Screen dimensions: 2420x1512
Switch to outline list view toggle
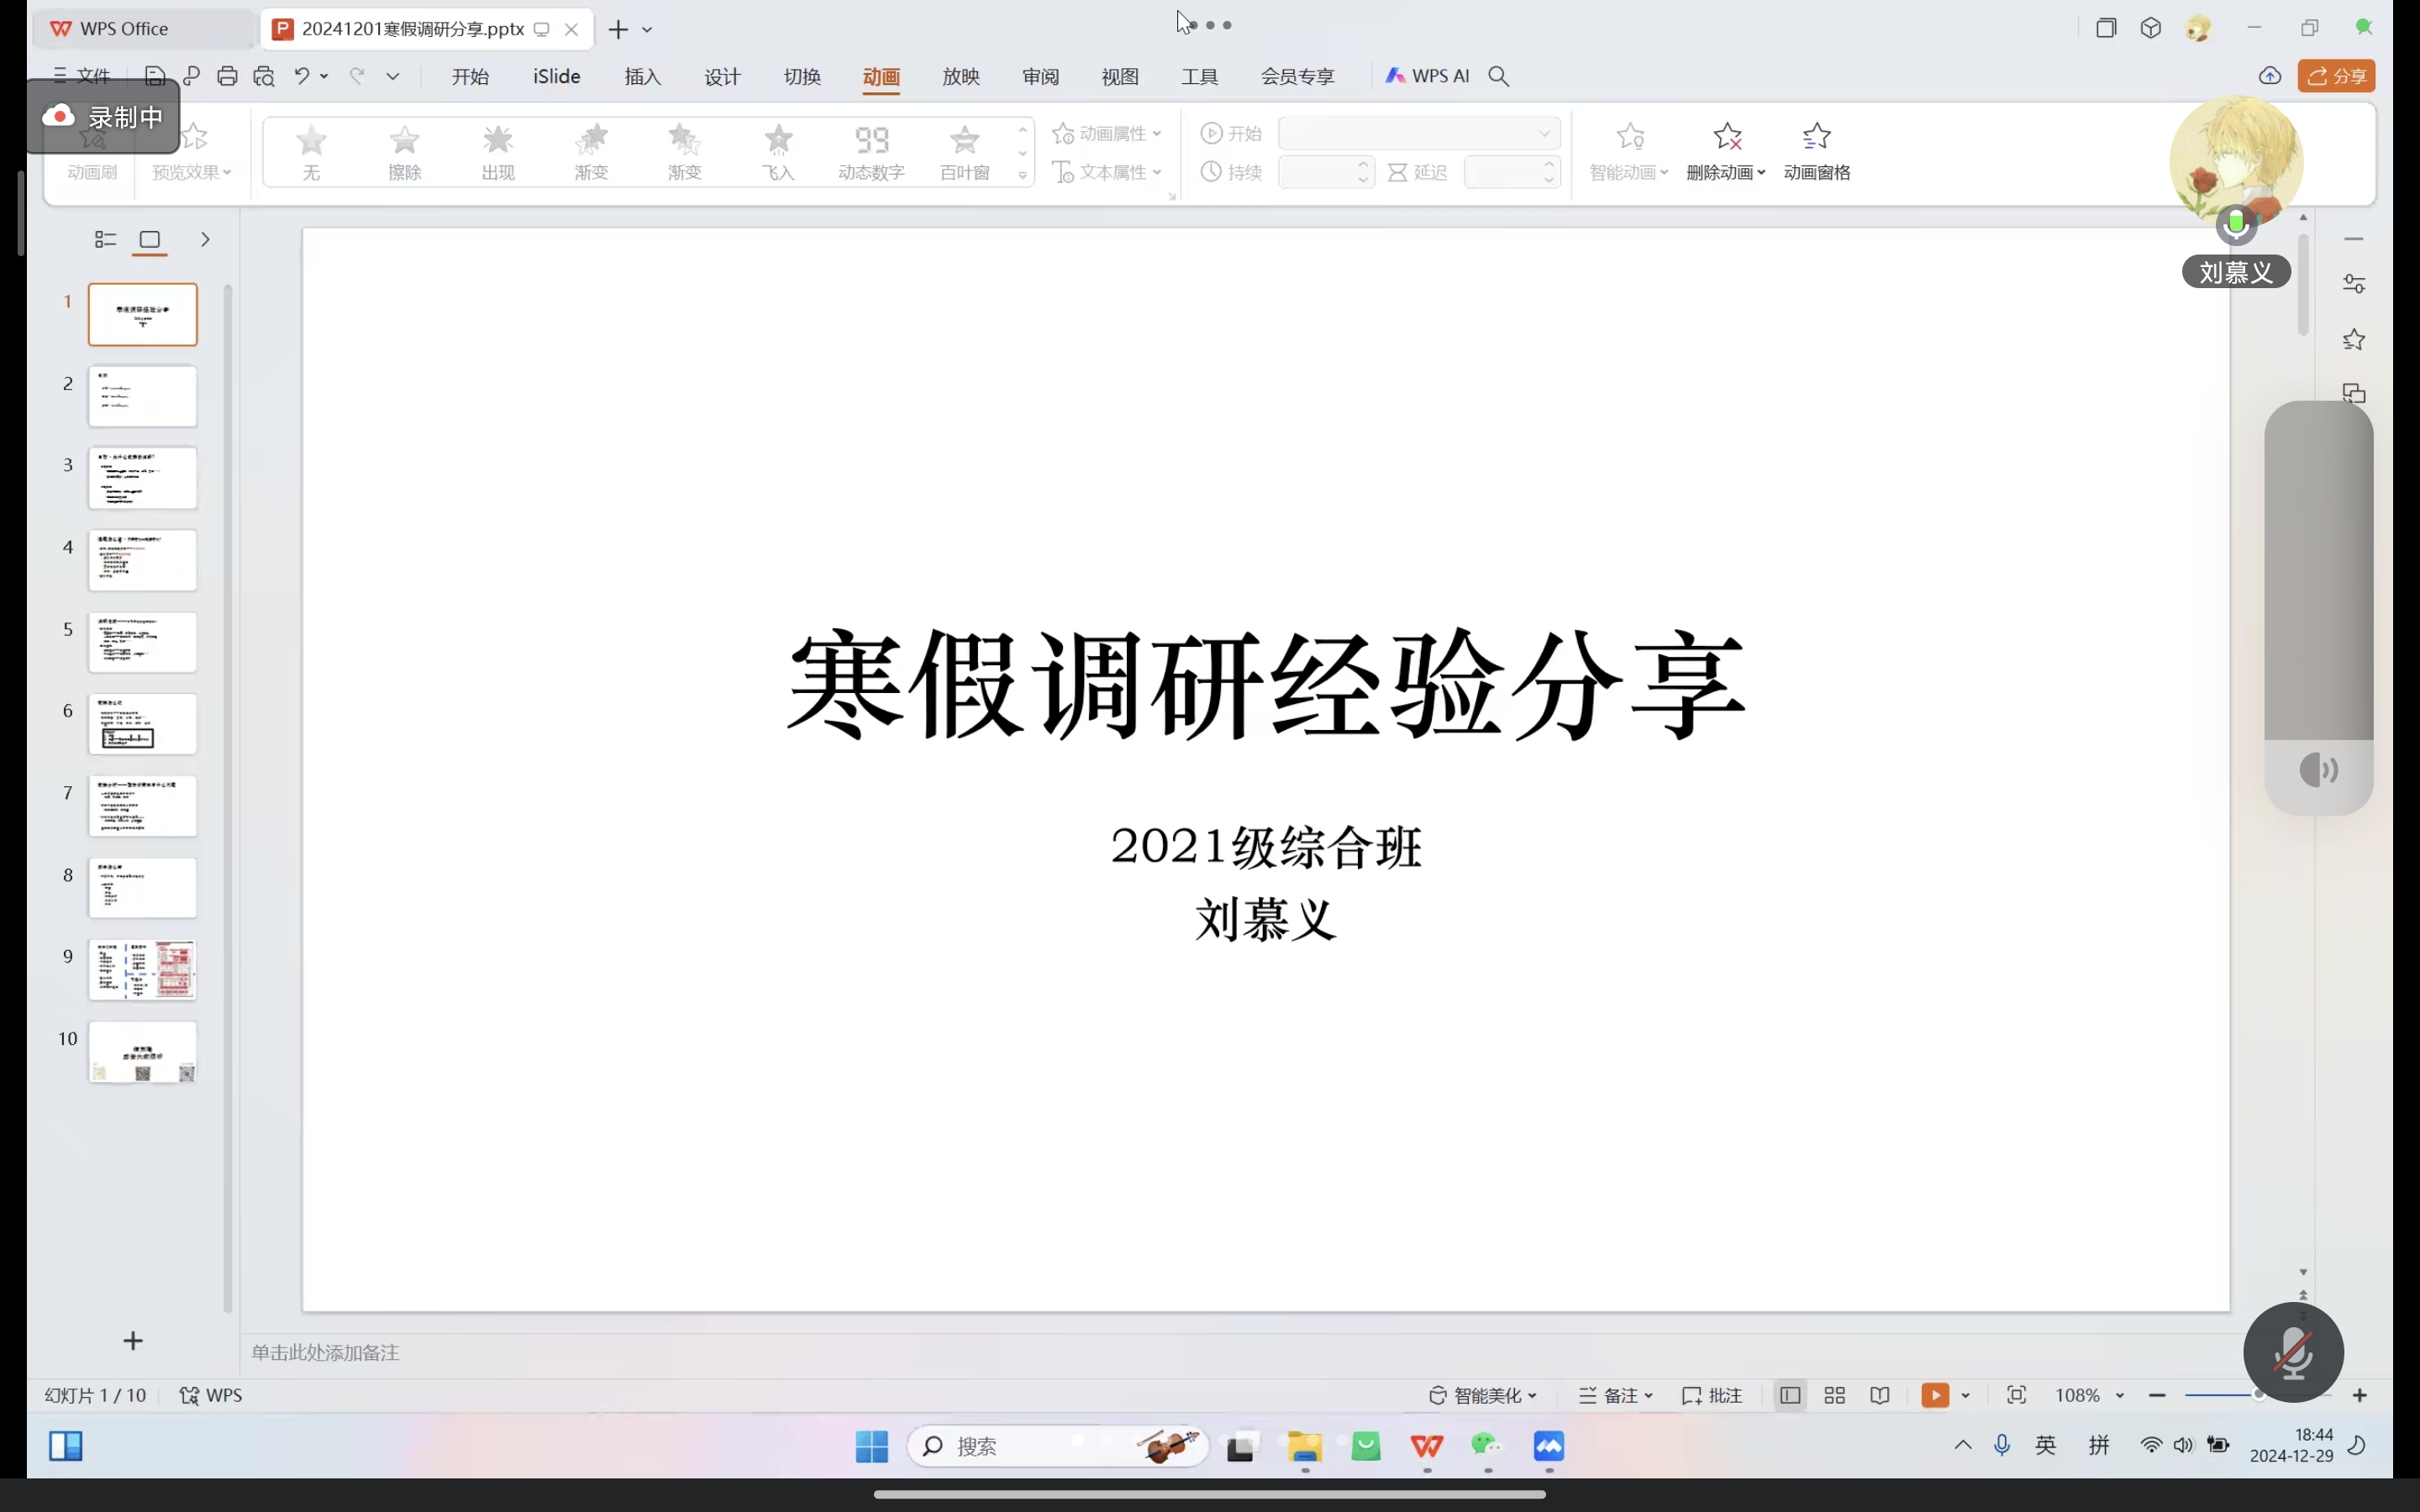[x=105, y=240]
